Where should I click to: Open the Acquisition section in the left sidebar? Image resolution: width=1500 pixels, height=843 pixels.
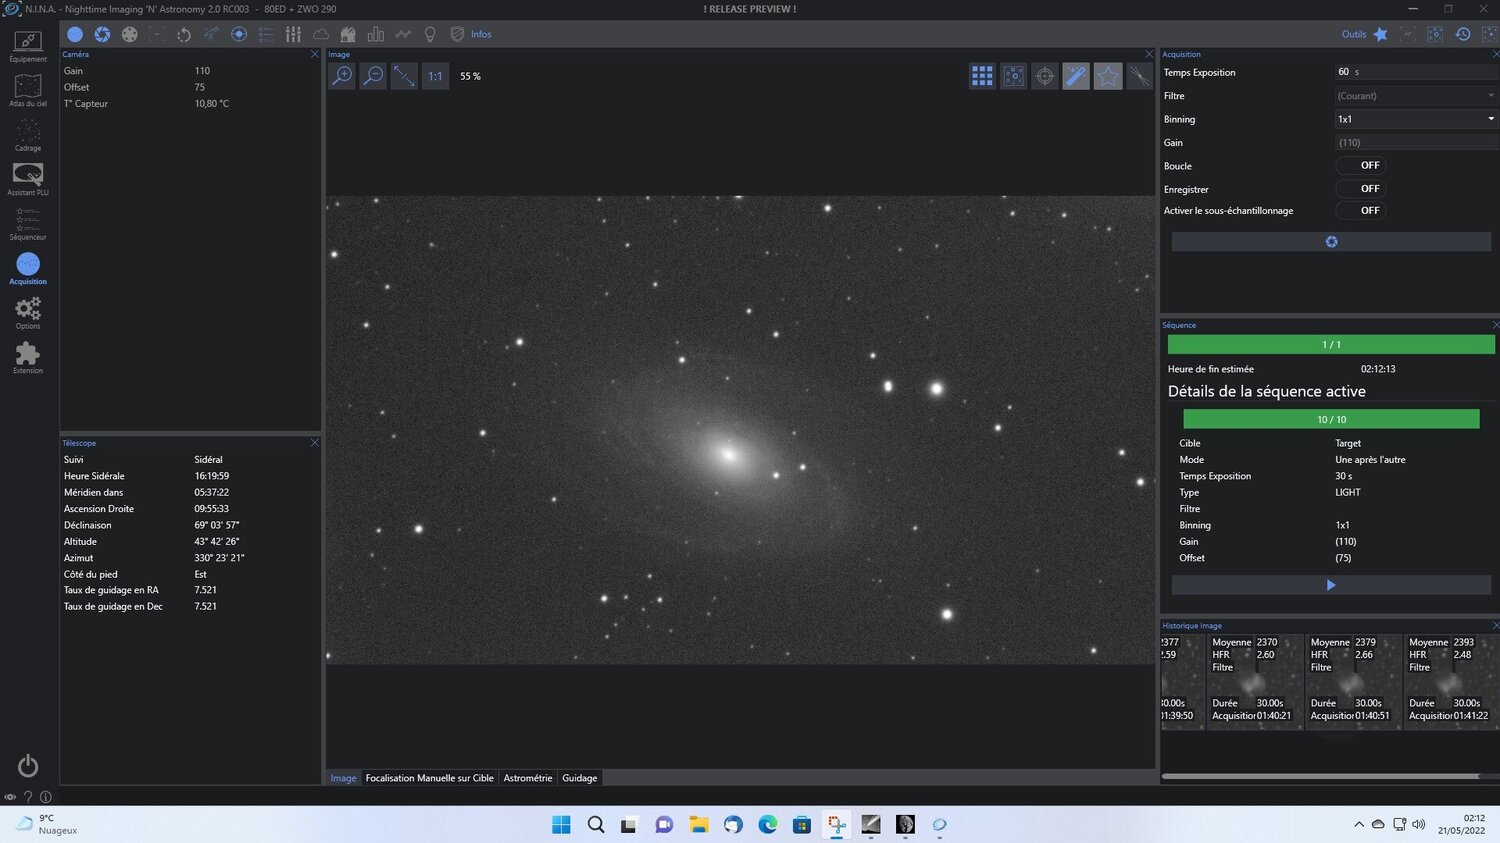(x=28, y=267)
